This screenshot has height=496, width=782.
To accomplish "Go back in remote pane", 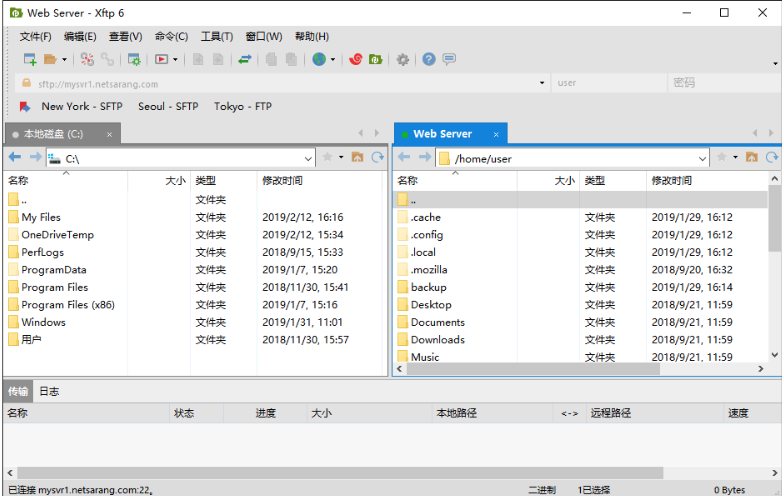I will [x=404, y=158].
